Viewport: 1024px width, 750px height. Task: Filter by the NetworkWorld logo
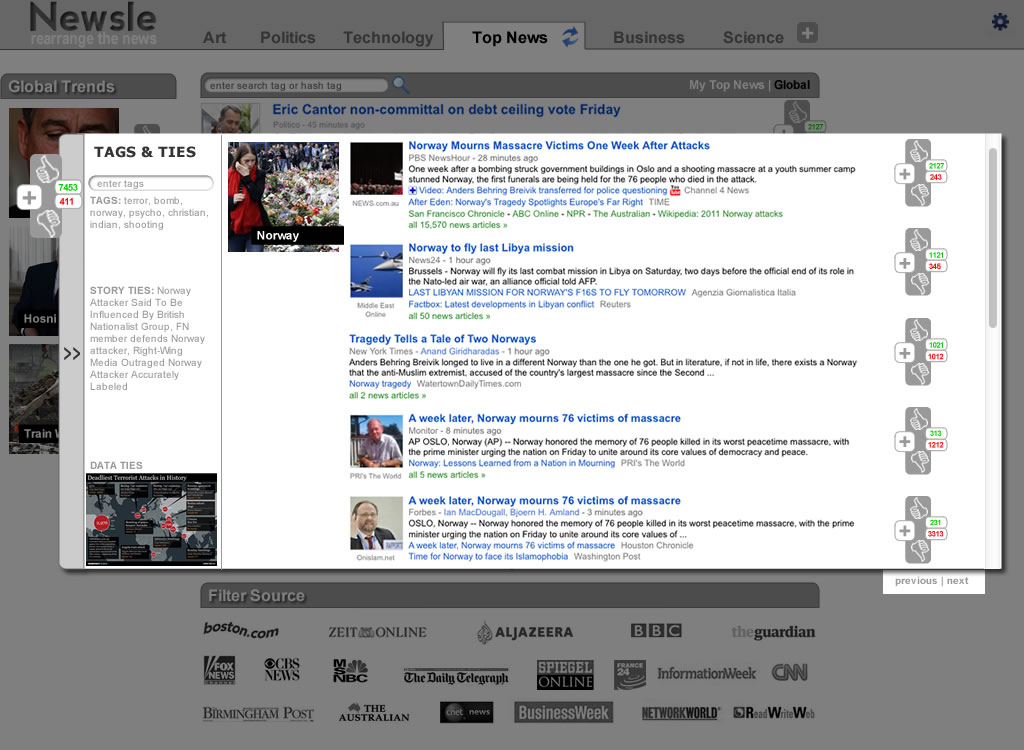click(x=680, y=713)
